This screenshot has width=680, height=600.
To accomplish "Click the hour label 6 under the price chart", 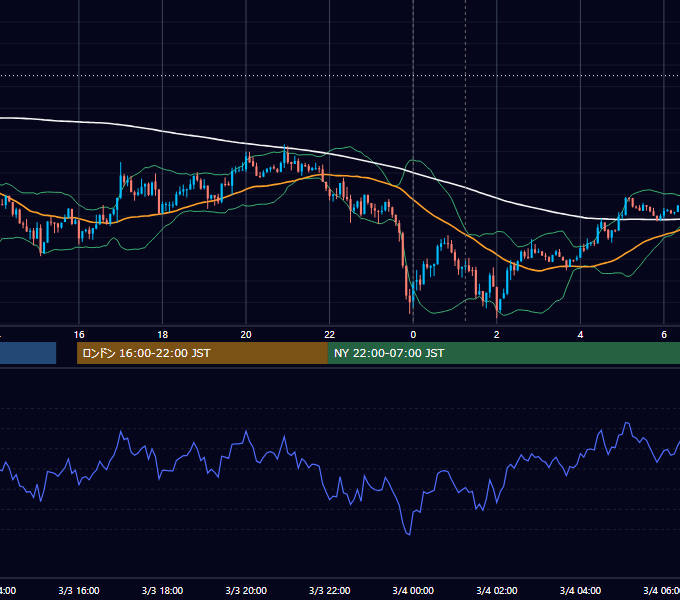I will point(664,335).
